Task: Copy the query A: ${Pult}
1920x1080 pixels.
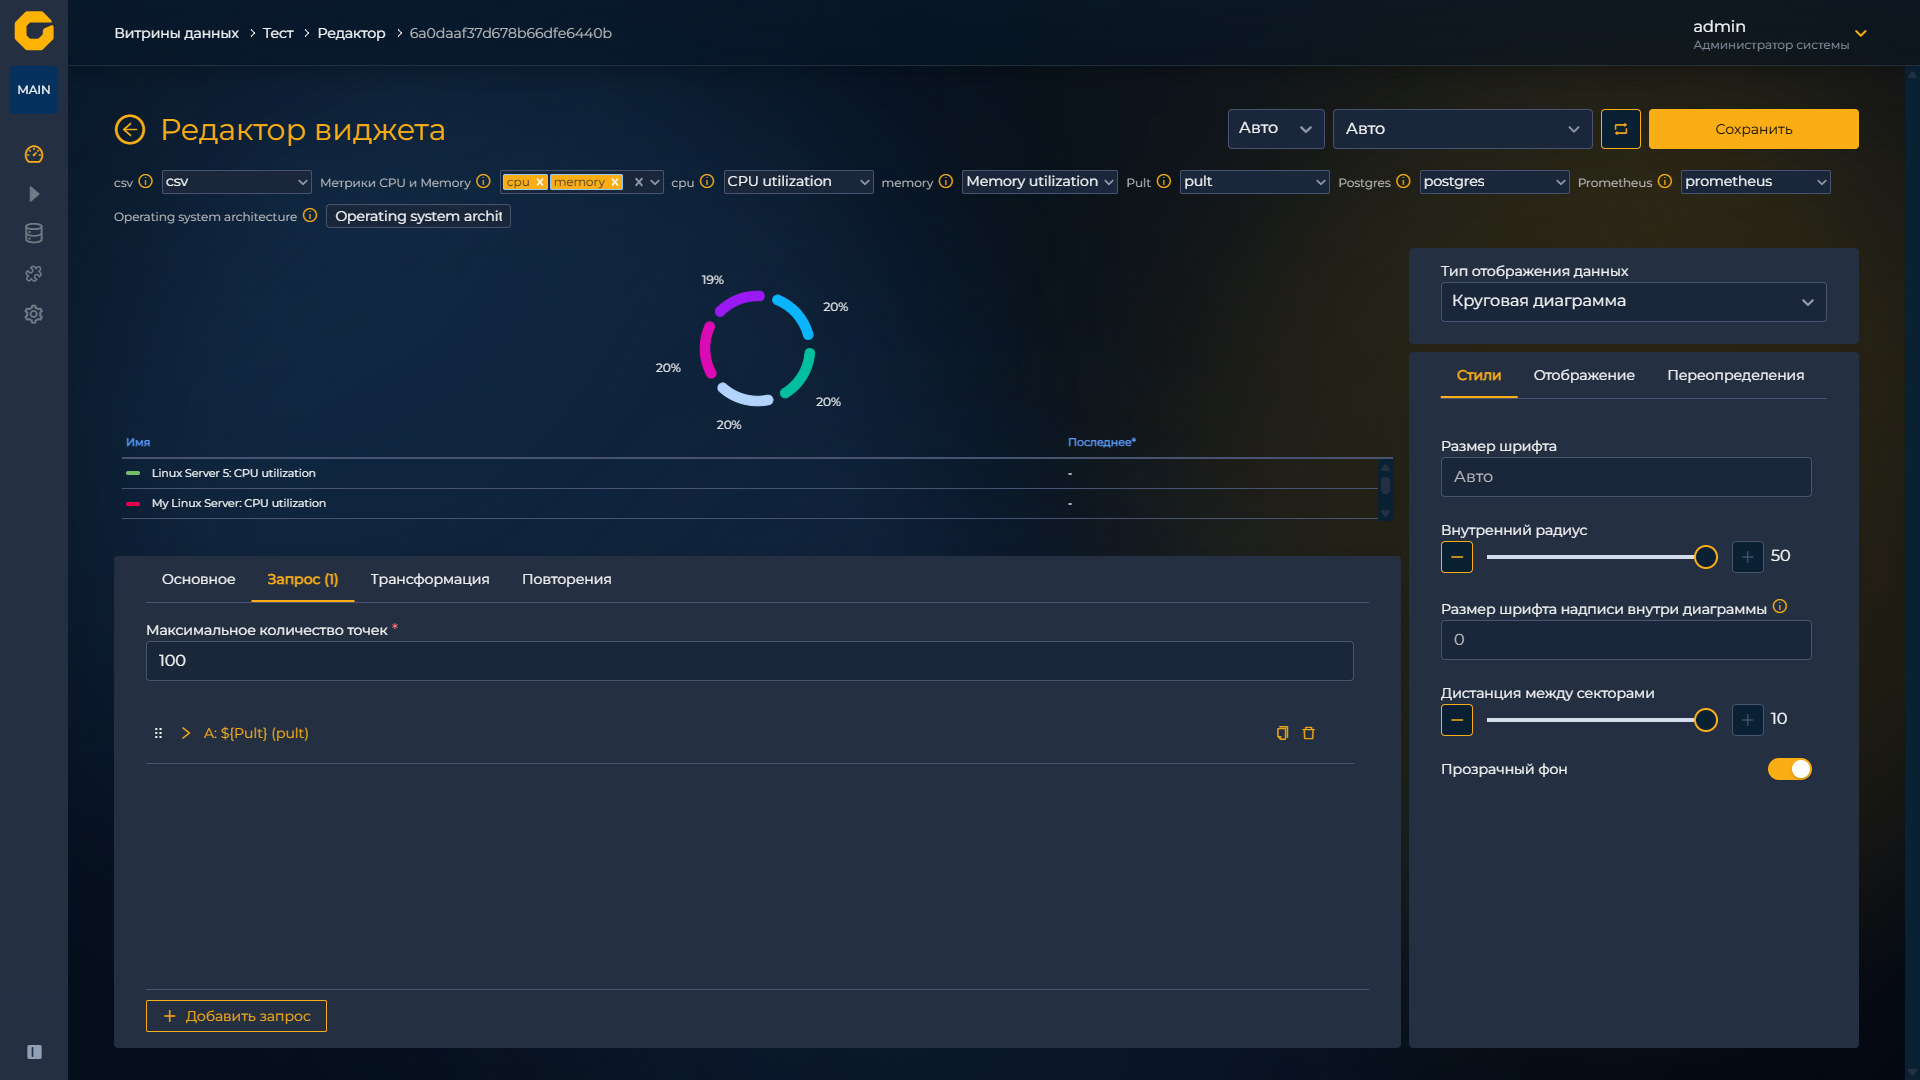Action: [1282, 733]
